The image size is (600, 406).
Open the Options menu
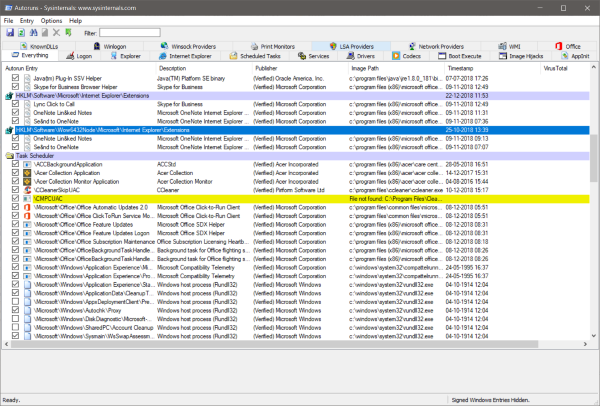pyautogui.click(x=51, y=21)
